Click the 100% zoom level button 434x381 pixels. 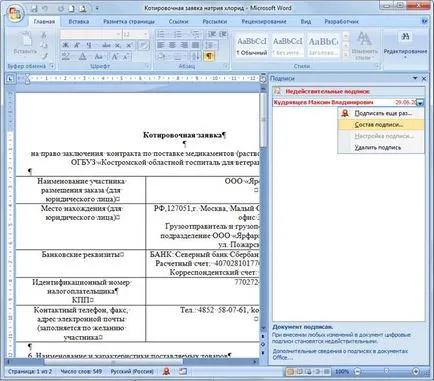pos(342,371)
